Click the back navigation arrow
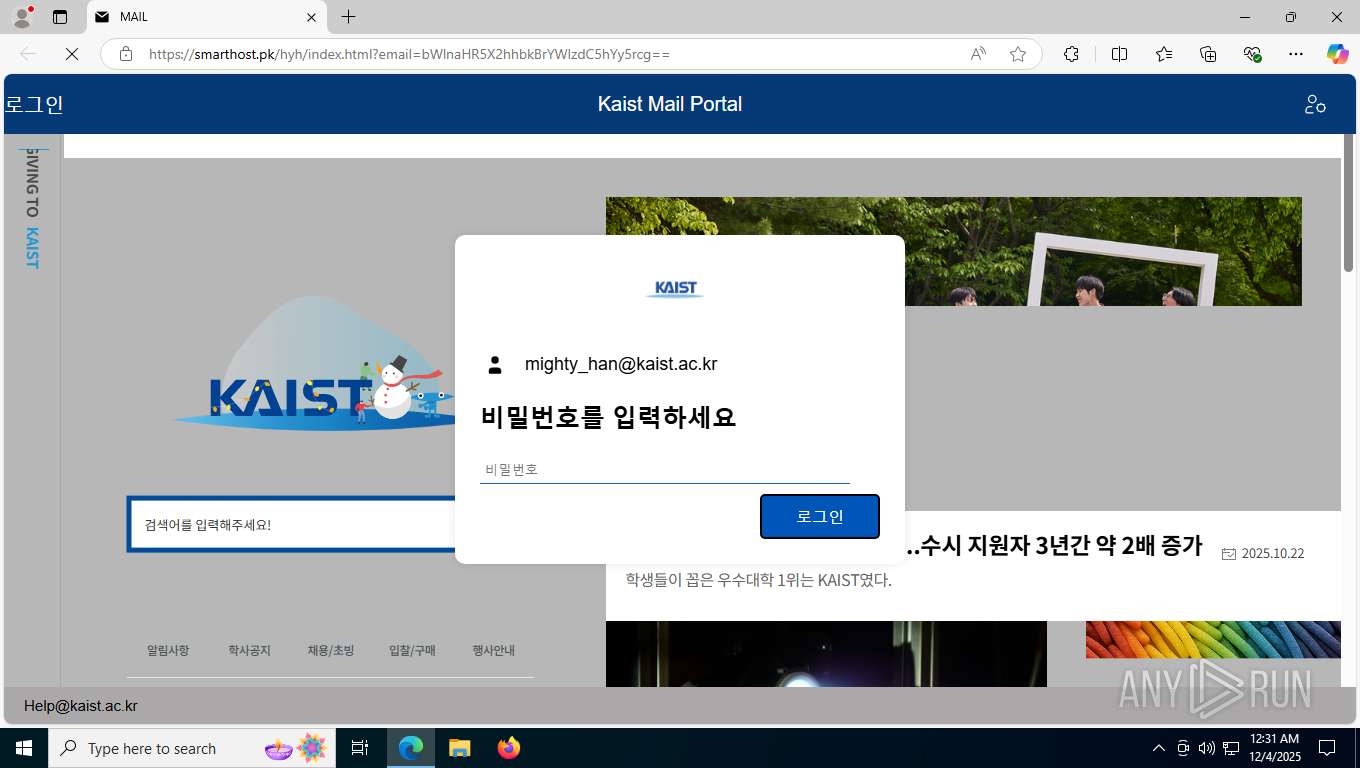The image size is (1360, 768). [x=28, y=54]
